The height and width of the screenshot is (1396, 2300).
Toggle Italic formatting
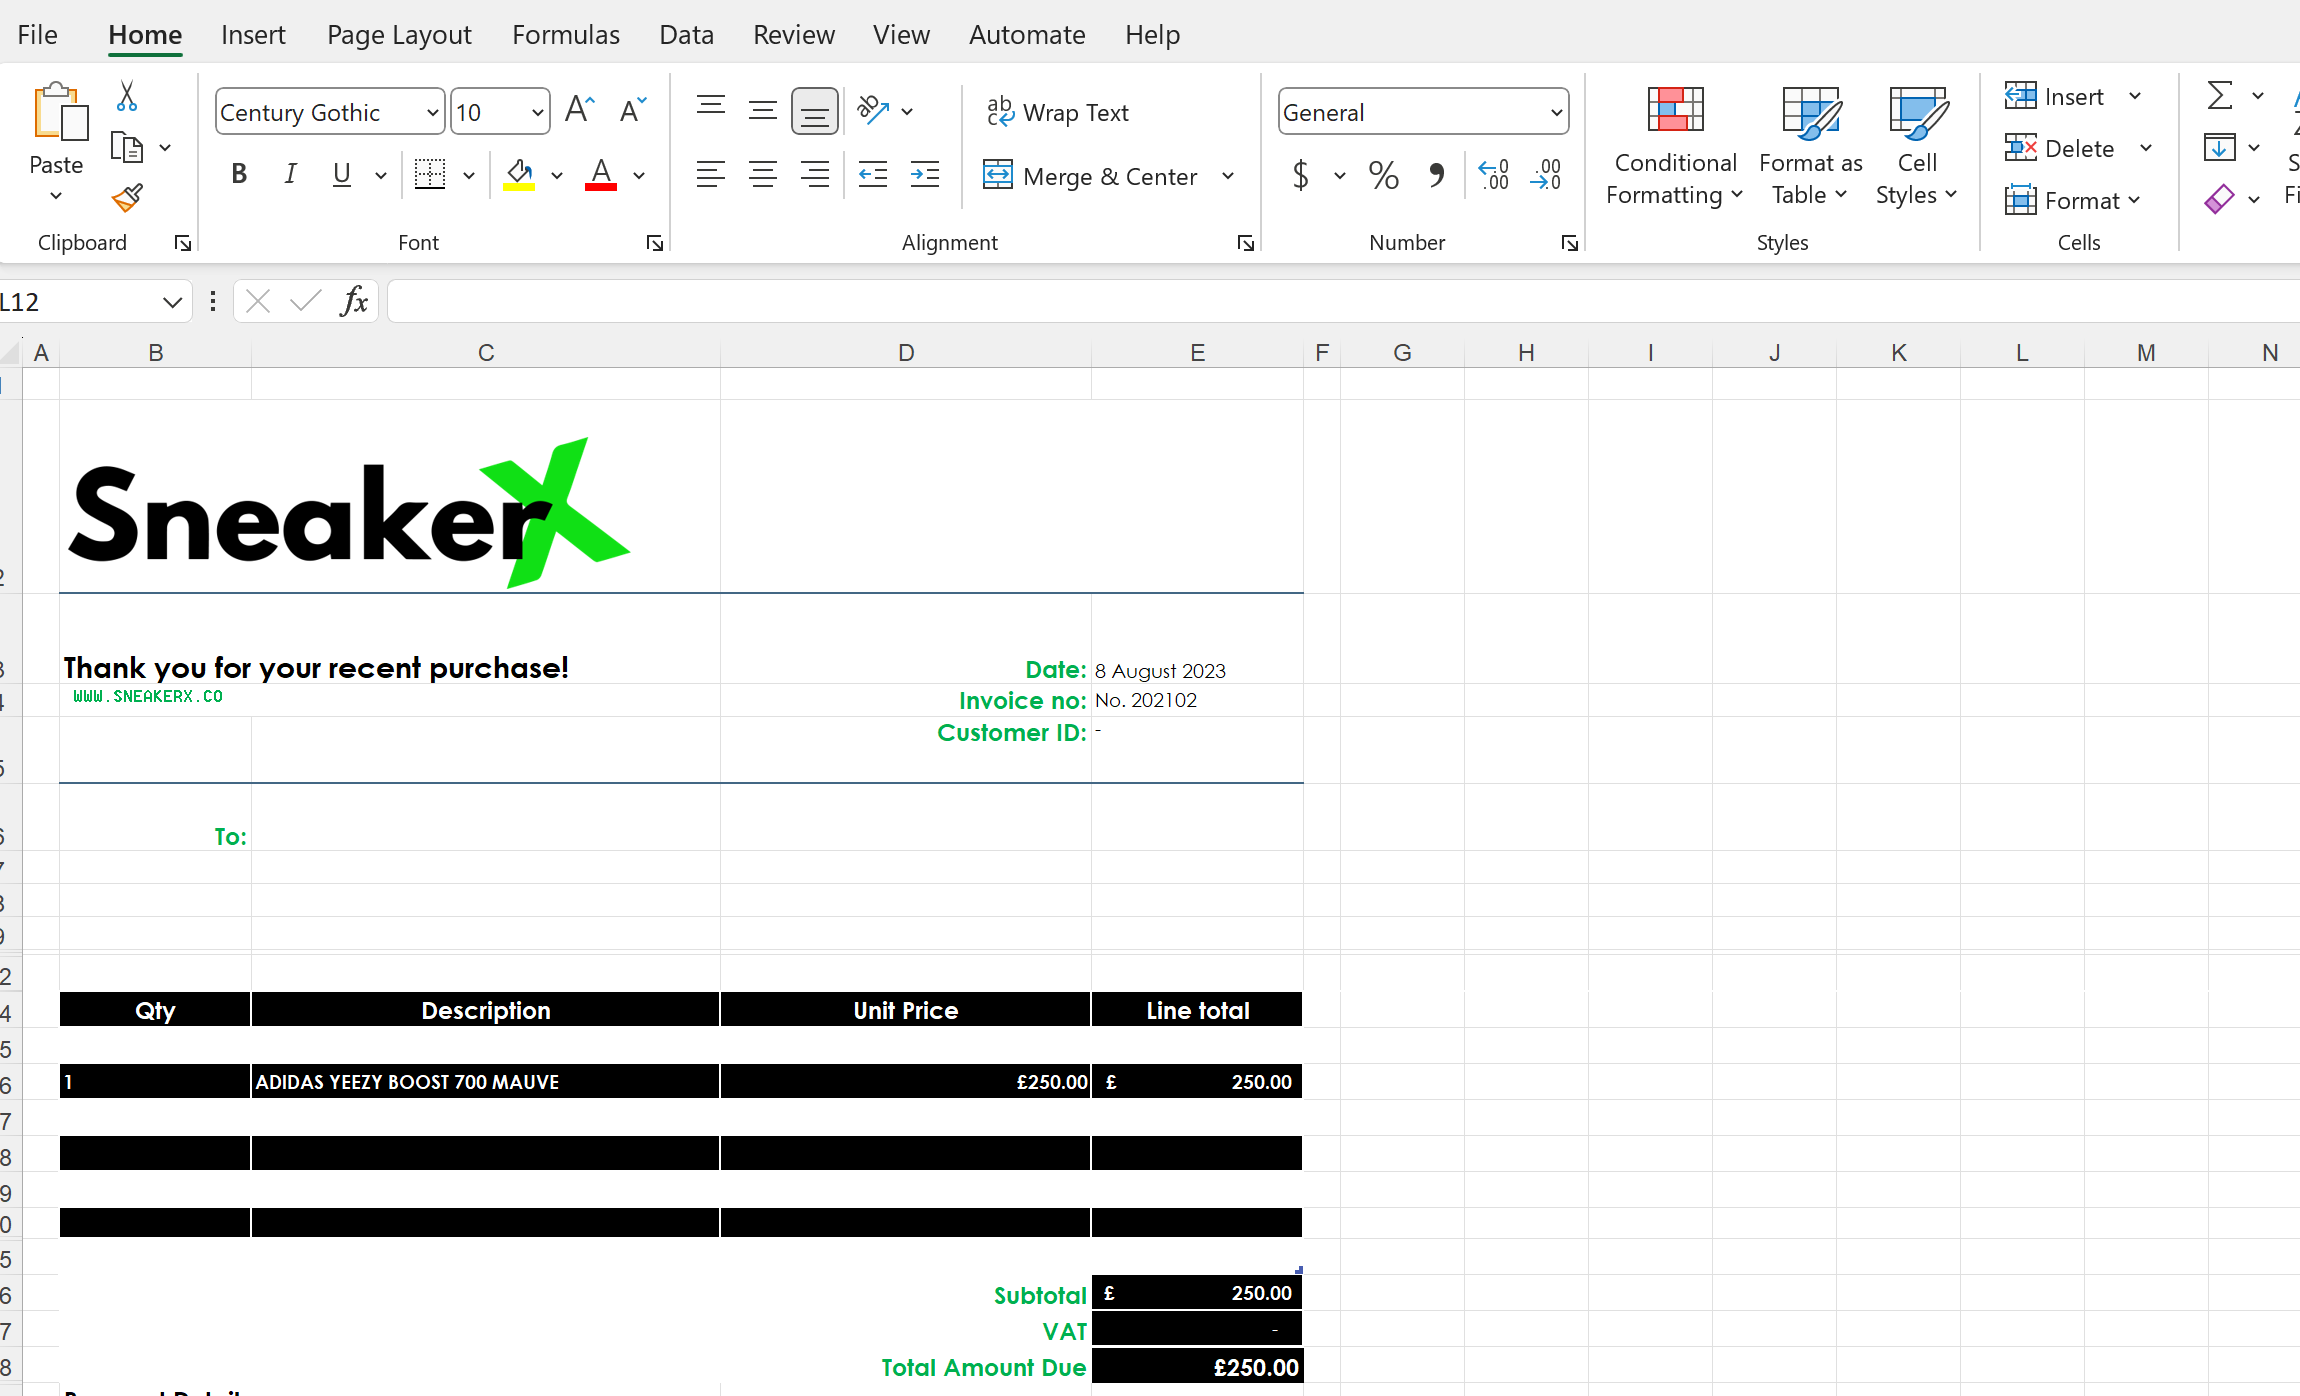[x=290, y=174]
